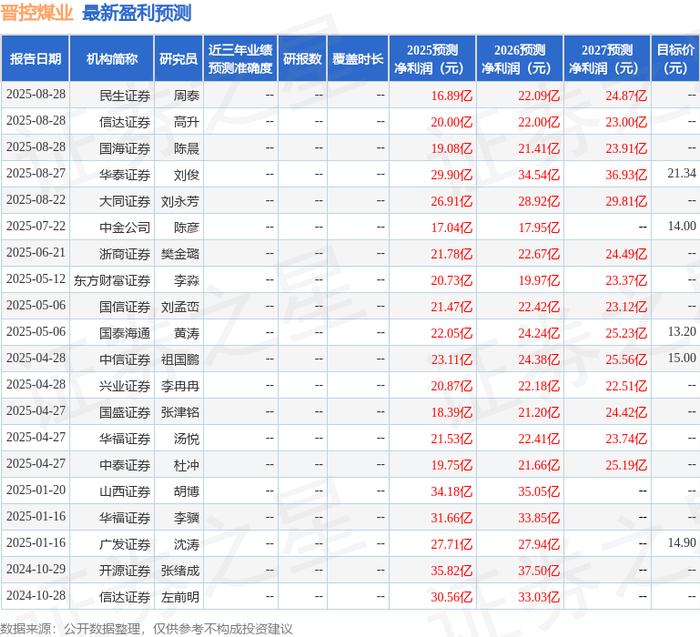Click the 2024-10-29 date cell
The image size is (700, 637).
[x=36, y=569]
